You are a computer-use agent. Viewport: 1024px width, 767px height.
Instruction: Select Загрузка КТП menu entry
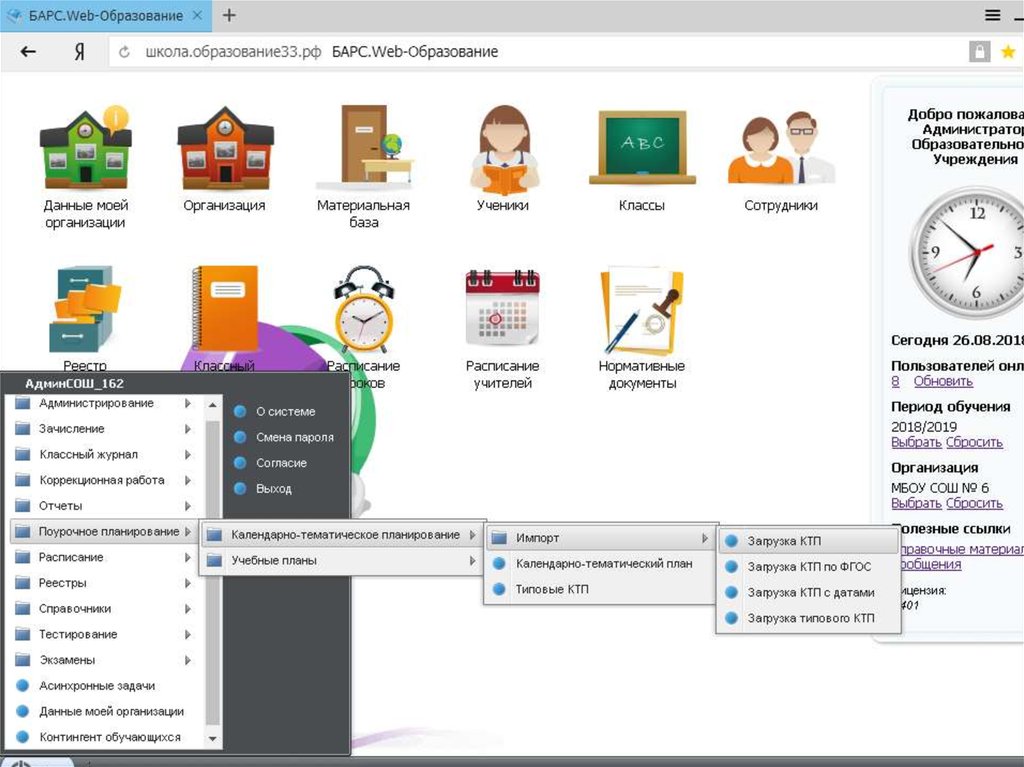(x=784, y=541)
